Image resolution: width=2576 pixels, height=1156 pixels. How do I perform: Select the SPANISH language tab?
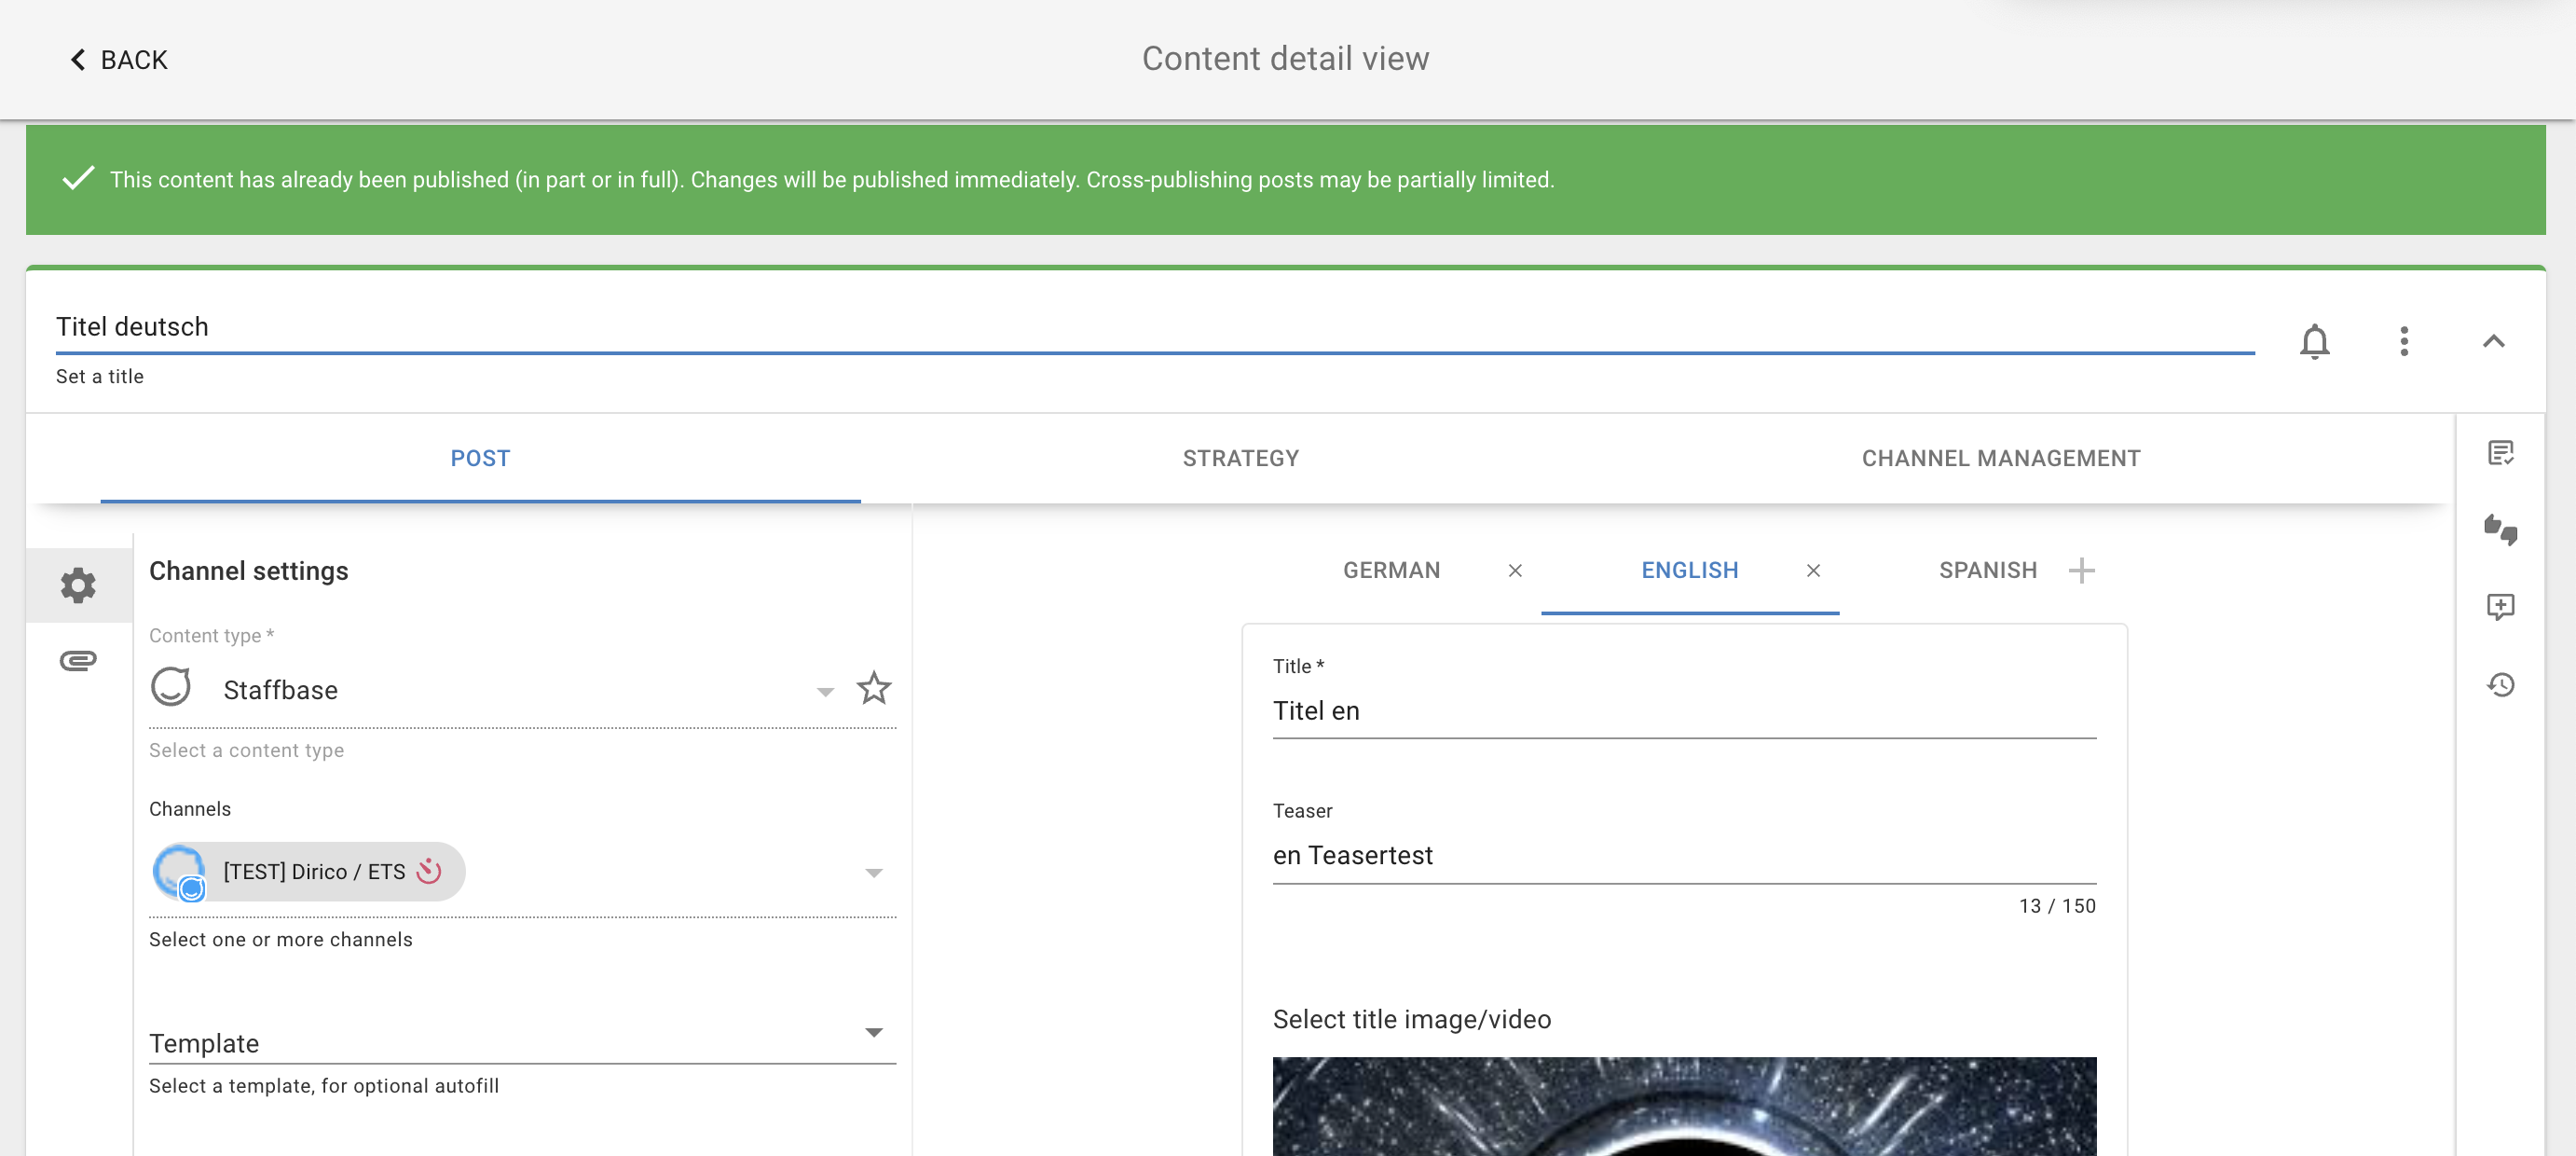tap(1988, 570)
